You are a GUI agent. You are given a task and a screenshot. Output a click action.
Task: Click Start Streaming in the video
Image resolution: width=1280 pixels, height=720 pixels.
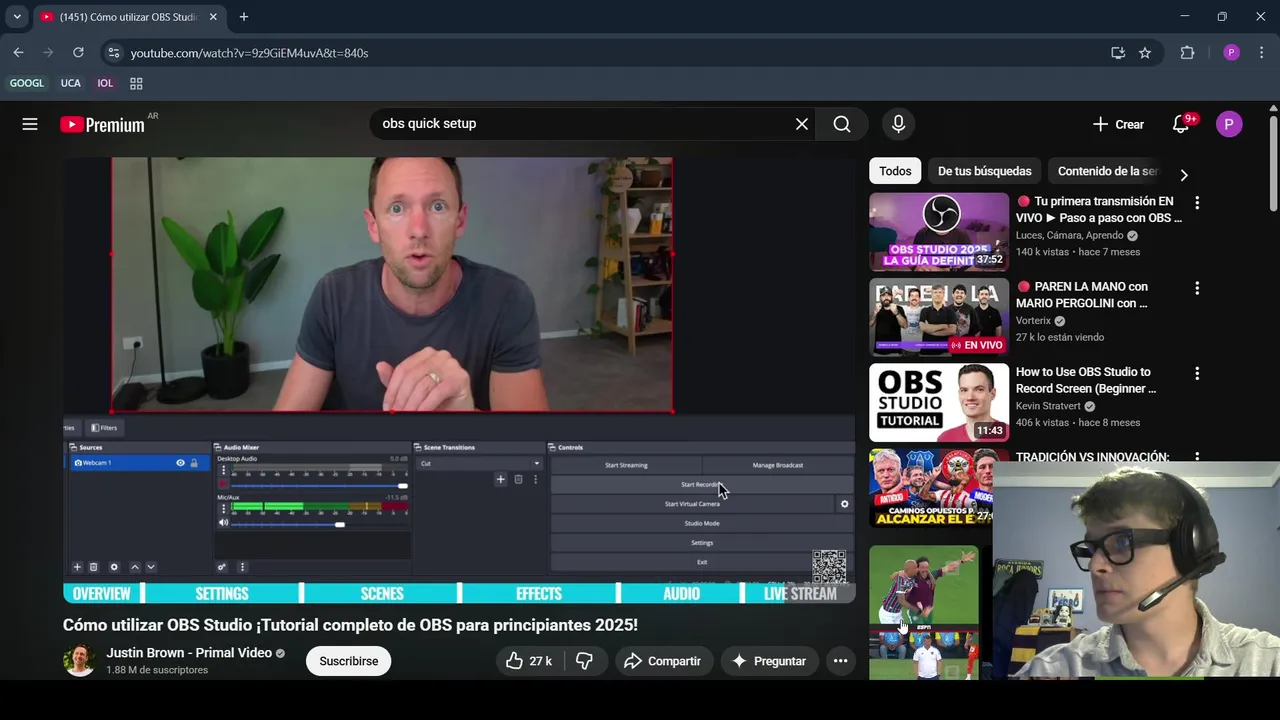(626, 465)
